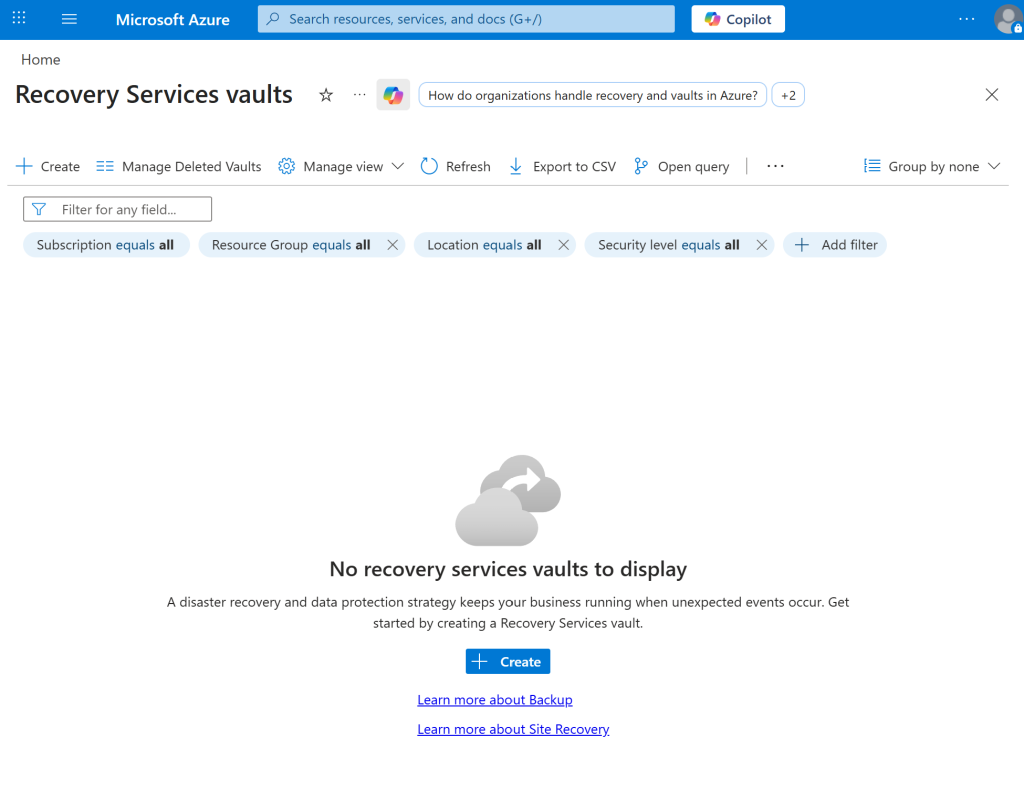Screen dimensions: 1024x790
Task: Open the Azure portal hamburger menu
Action: coord(69,19)
